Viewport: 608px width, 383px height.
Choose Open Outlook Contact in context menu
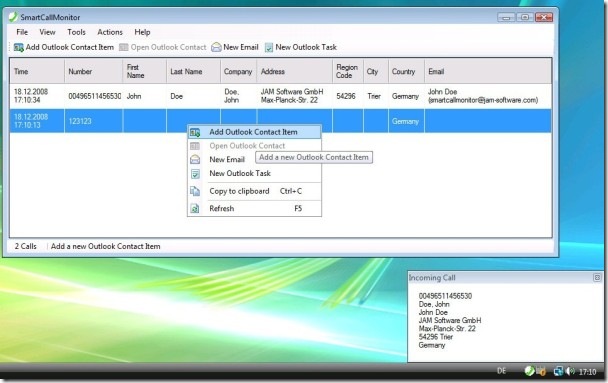(x=254, y=146)
